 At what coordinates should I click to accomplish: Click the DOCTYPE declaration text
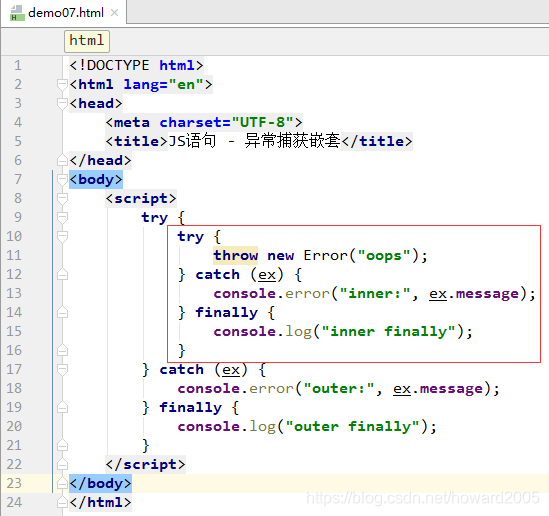[x=136, y=65]
